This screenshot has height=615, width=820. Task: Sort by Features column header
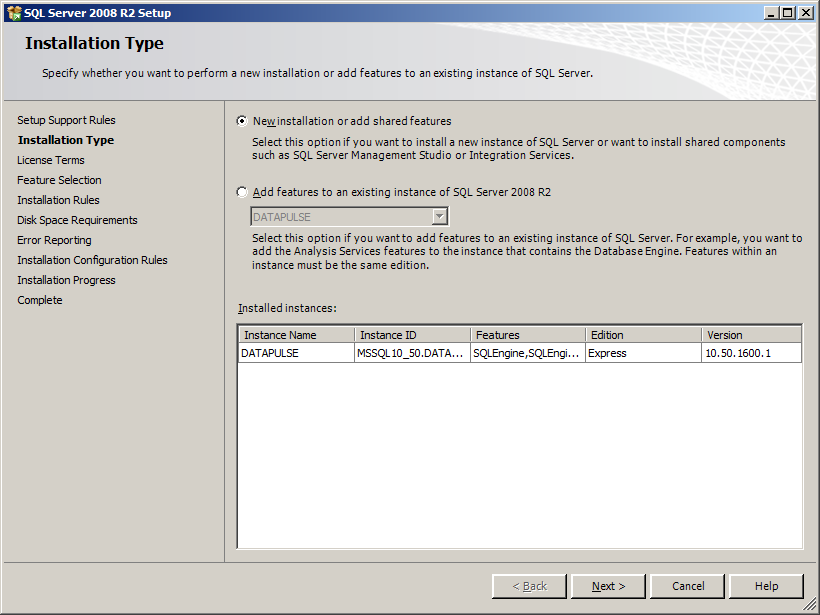click(528, 335)
